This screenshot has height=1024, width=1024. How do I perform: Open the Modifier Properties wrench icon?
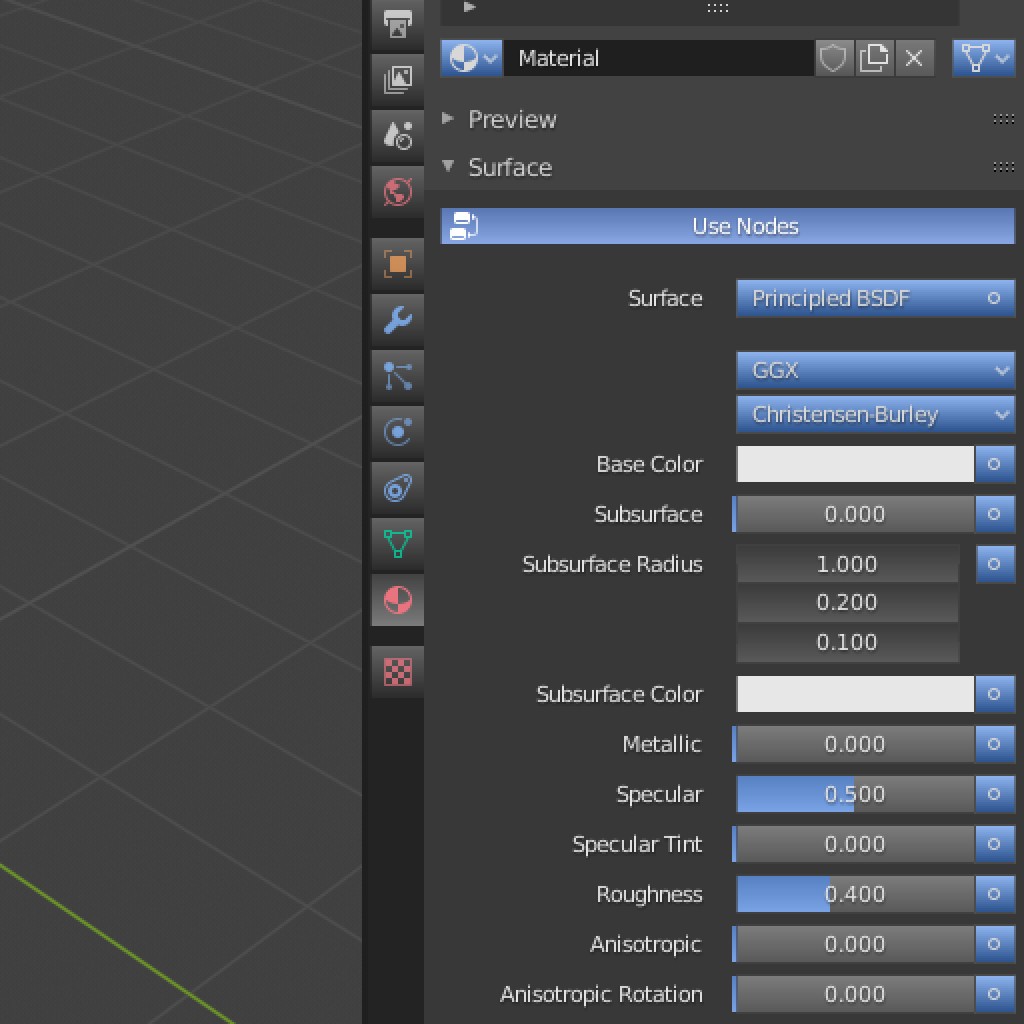[397, 320]
